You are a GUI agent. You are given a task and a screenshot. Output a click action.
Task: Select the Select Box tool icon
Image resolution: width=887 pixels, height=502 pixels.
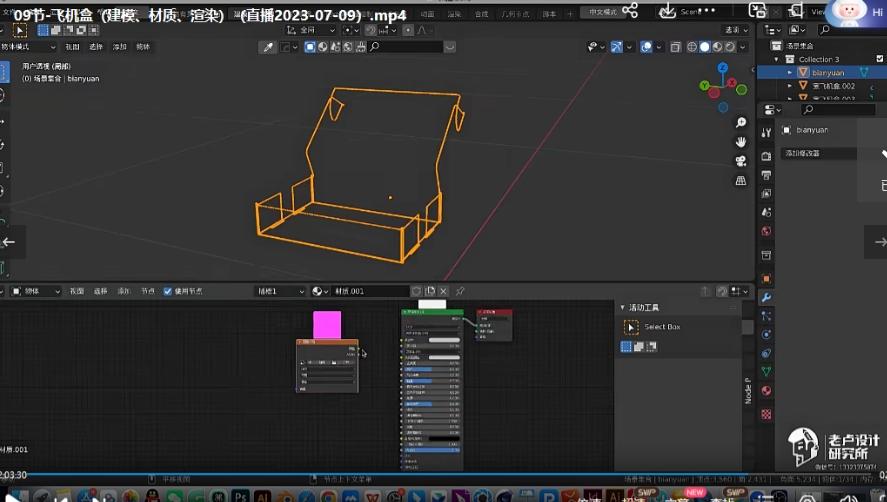(x=631, y=327)
